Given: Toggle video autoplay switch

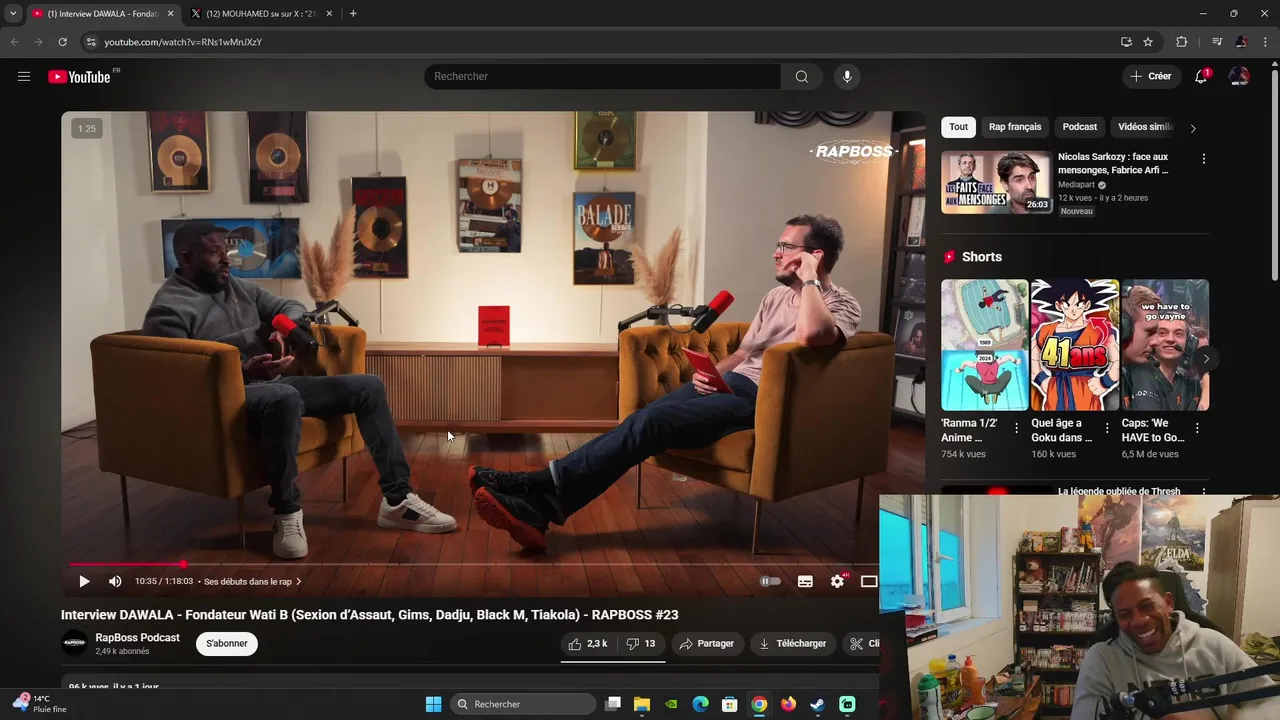Looking at the screenshot, I should pos(770,581).
